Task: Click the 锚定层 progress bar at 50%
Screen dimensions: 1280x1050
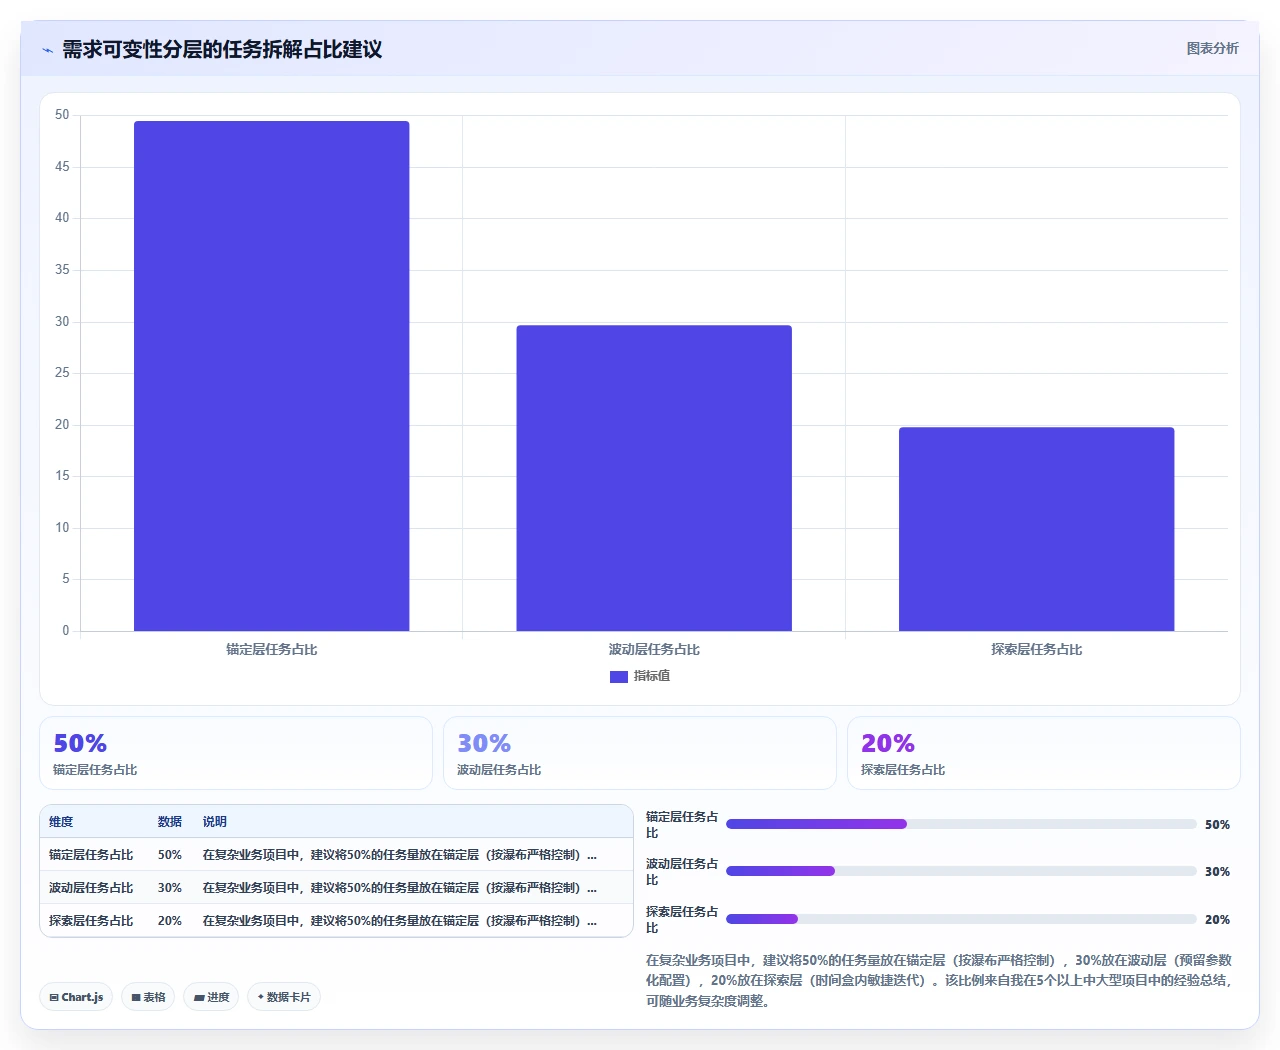Action: pyautogui.click(x=961, y=824)
